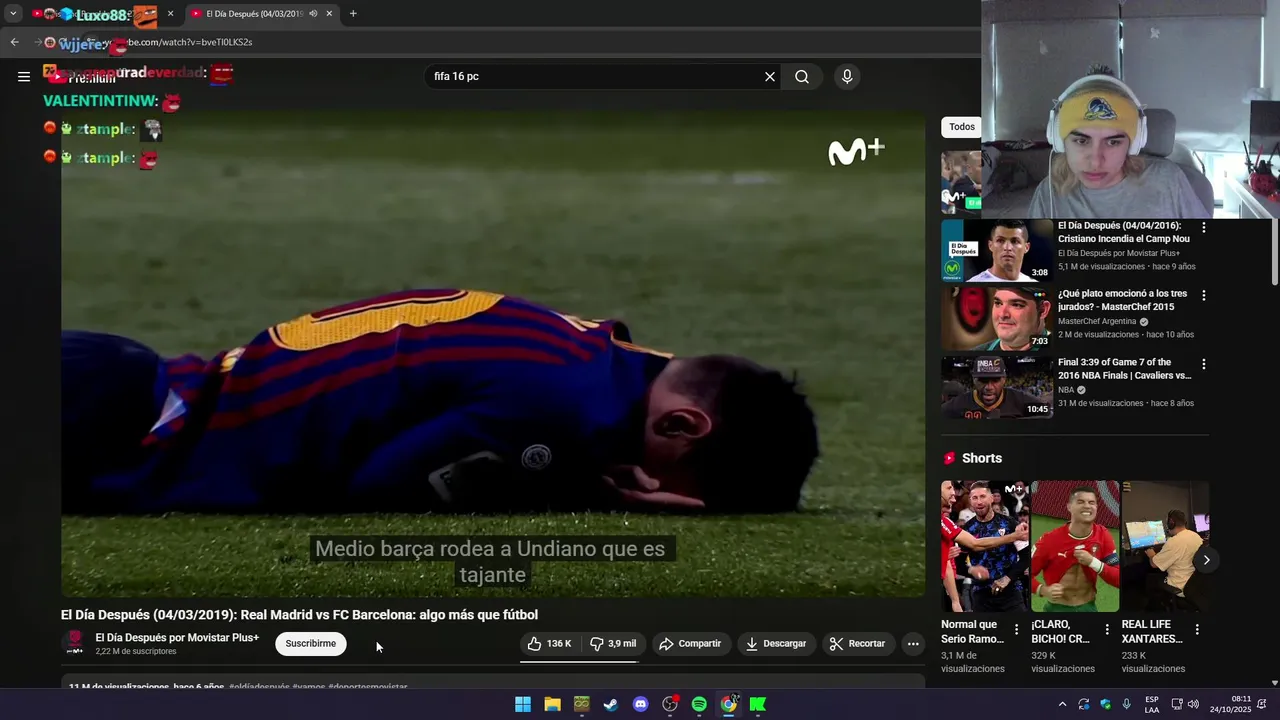
Task: Click the Descargar download button
Action: click(x=775, y=644)
